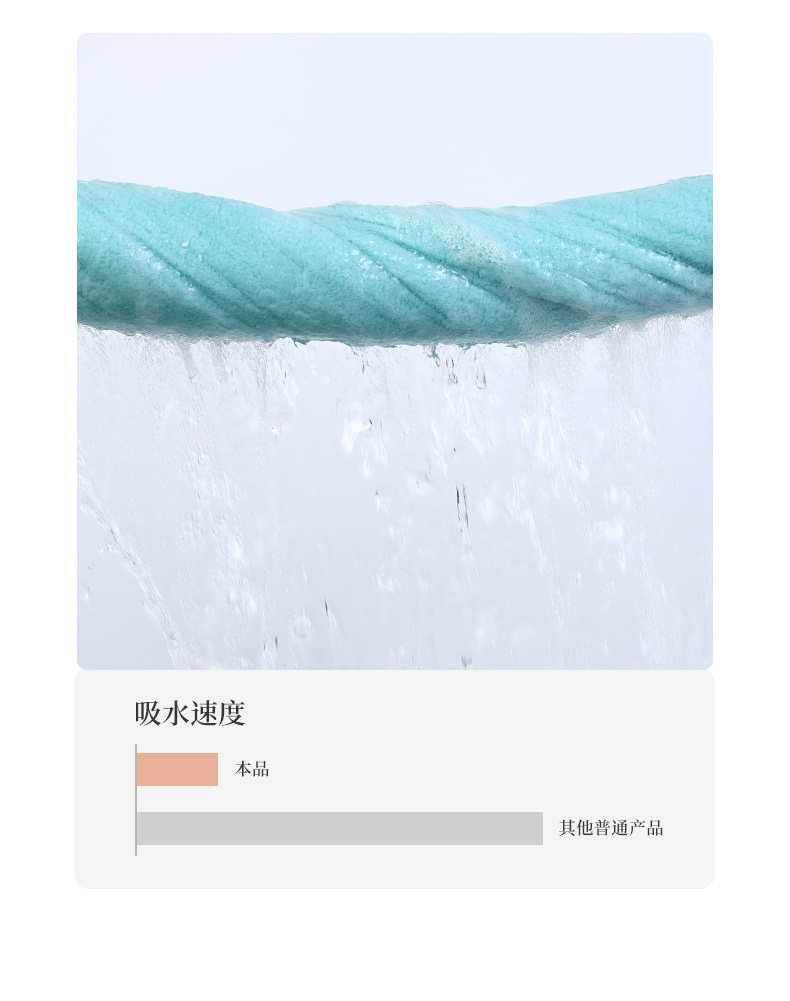Viewport: 790px width, 1001px height.
Task: Click the 度 character in the heading
Action: 232,713
